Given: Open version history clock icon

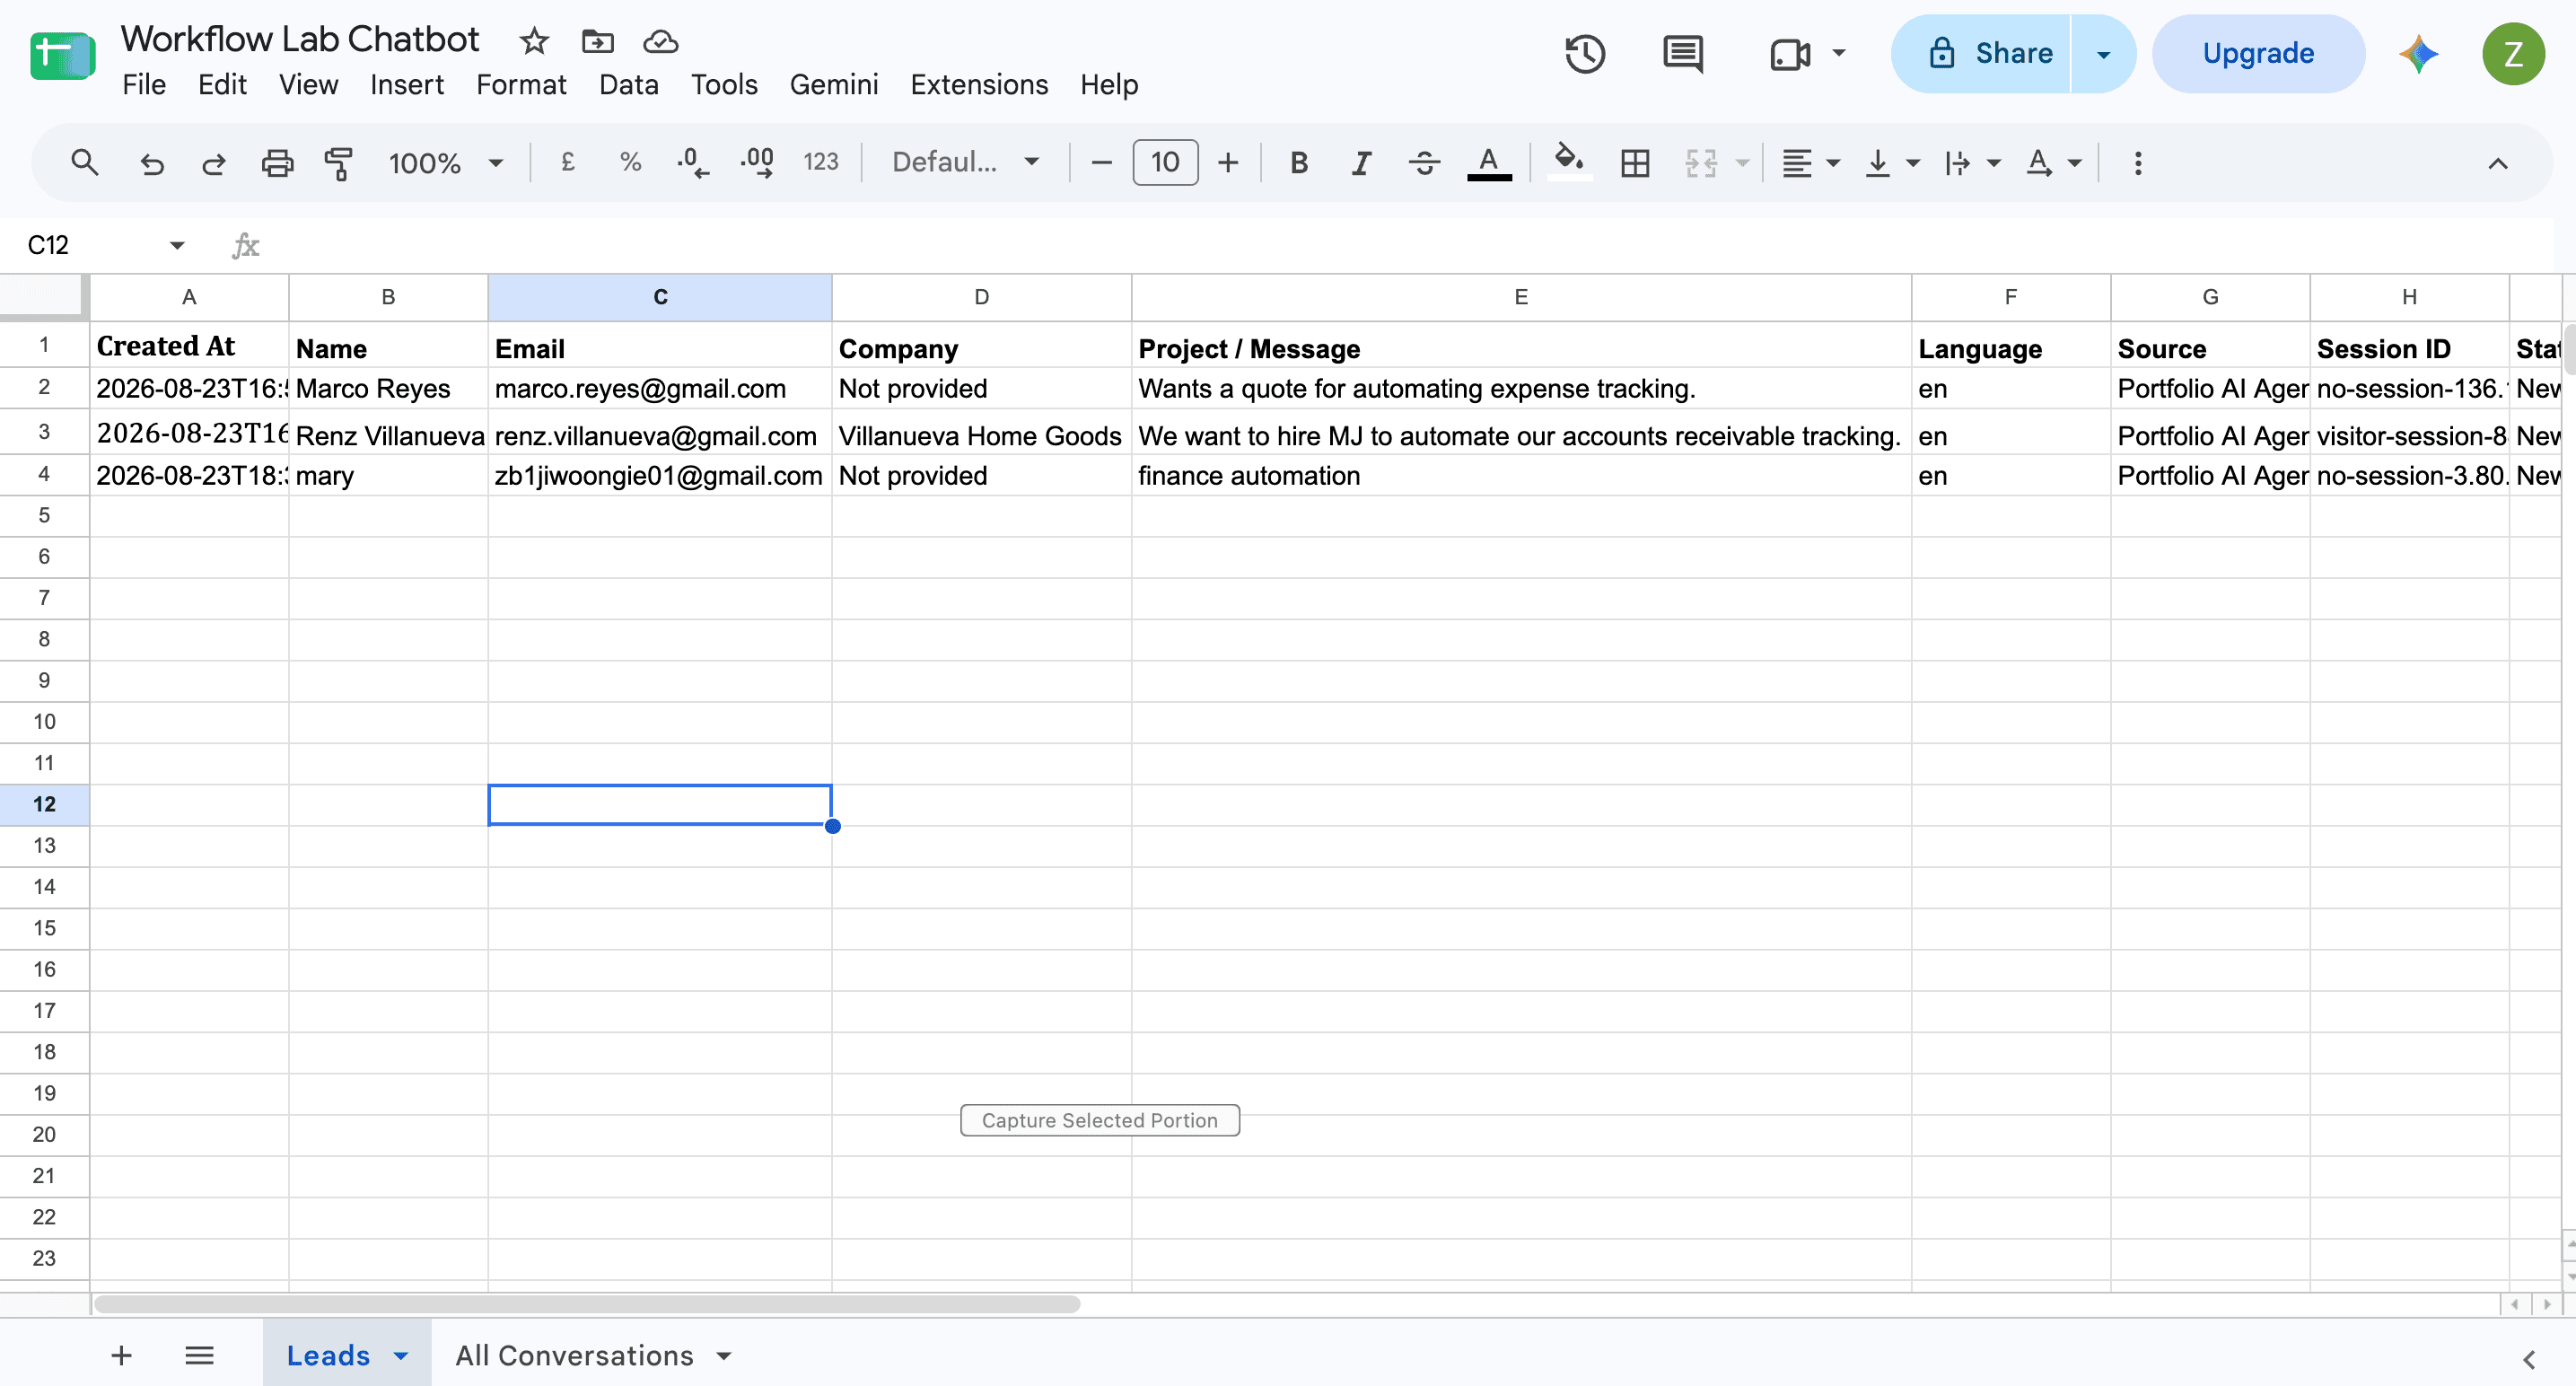Looking at the screenshot, I should pos(1585,53).
